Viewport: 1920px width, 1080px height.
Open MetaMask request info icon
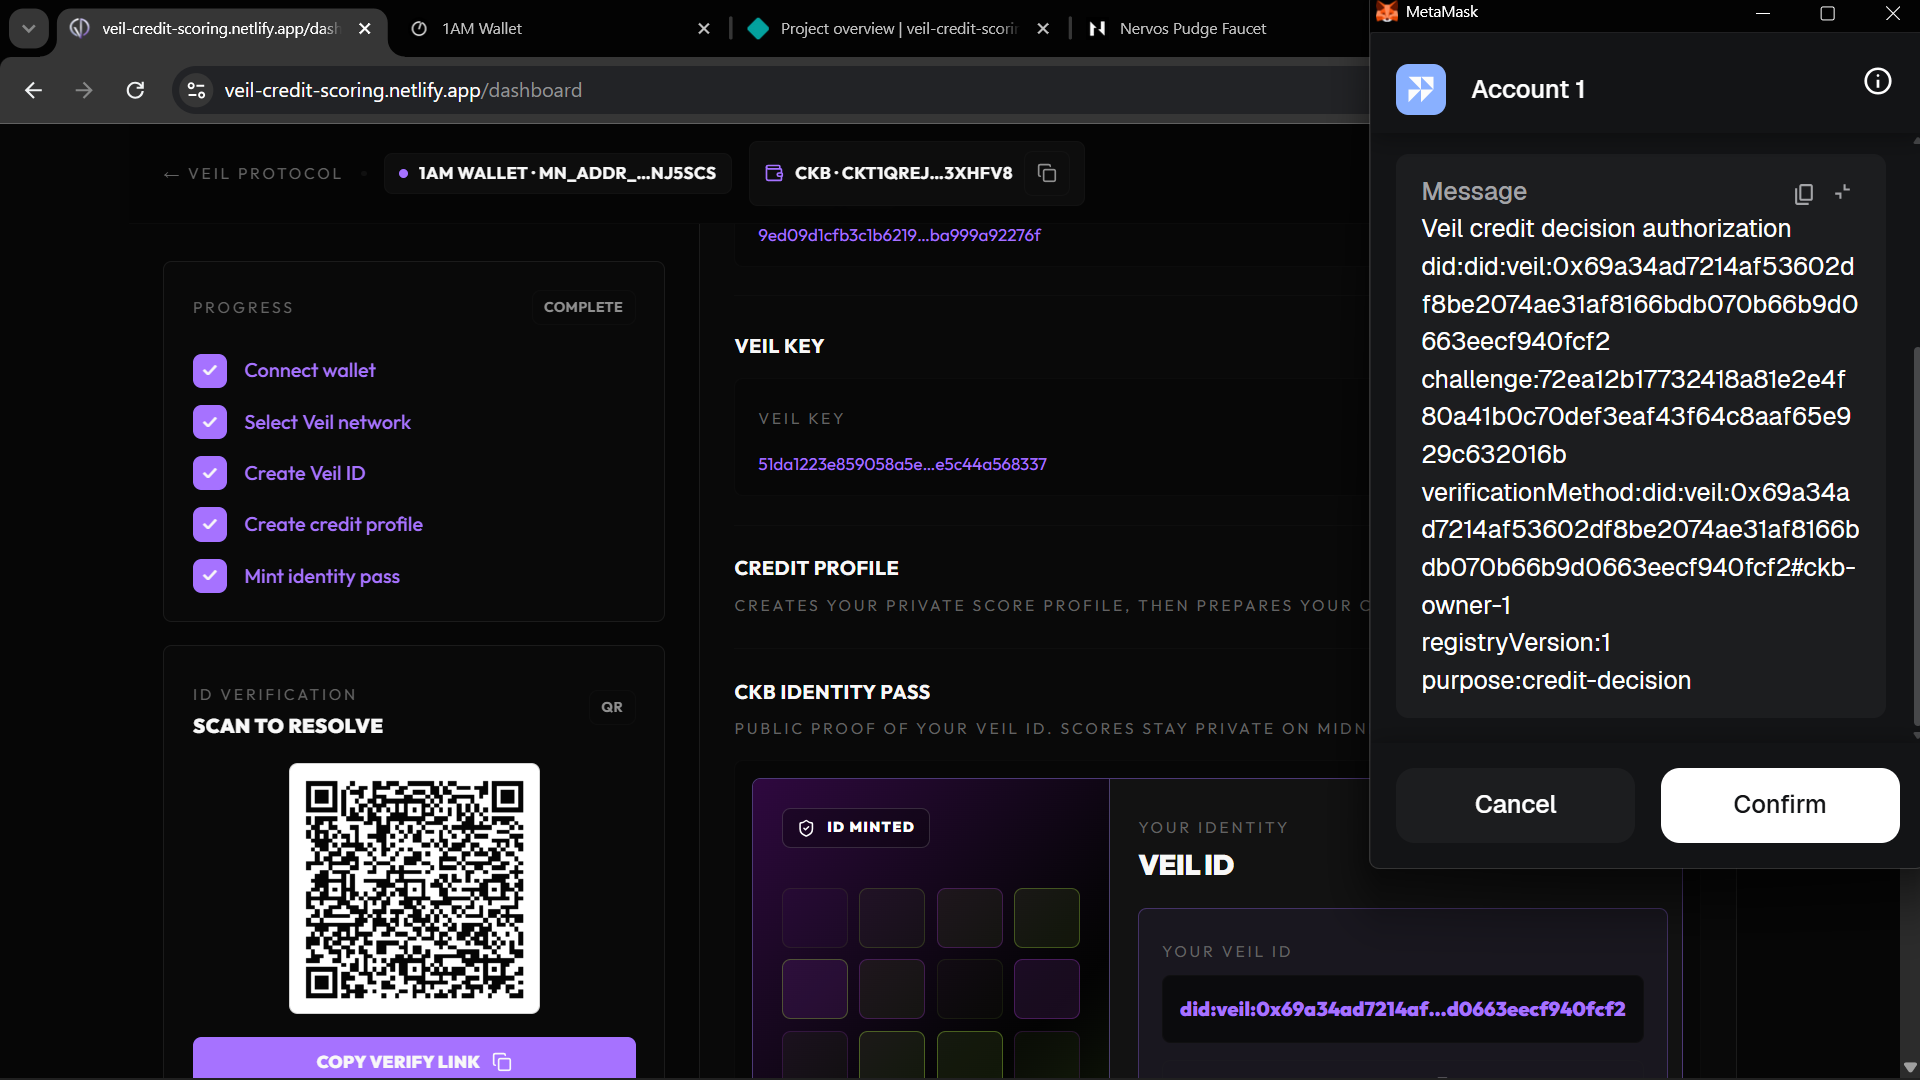[x=1877, y=82]
